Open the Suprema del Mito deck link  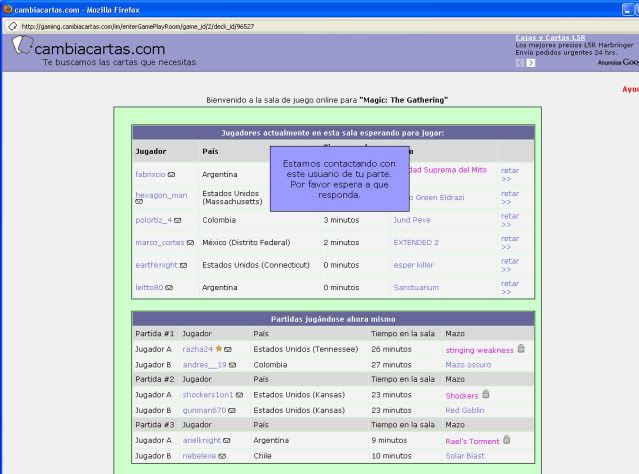coord(448,170)
